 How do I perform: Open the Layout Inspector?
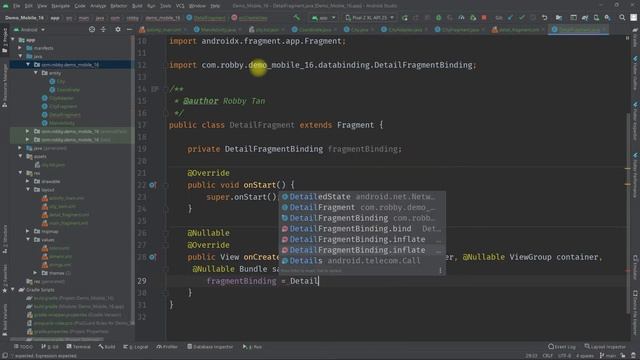point(605,347)
